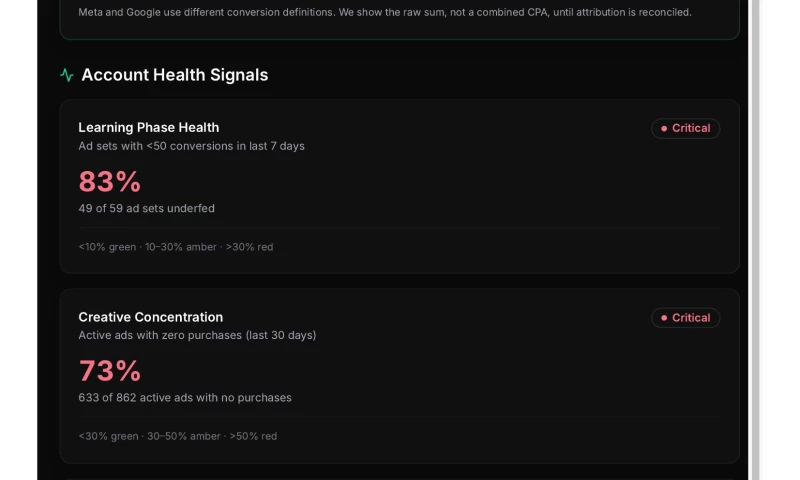The height and width of the screenshot is (480, 800).
Task: Click the vertical scrollbar on the right edge
Action: point(755,240)
